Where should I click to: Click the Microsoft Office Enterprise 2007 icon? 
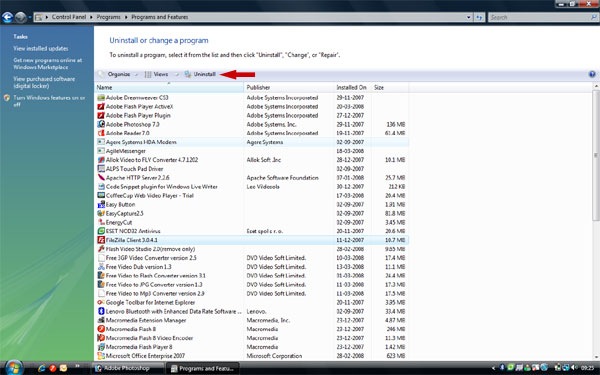pyautogui.click(x=101, y=355)
